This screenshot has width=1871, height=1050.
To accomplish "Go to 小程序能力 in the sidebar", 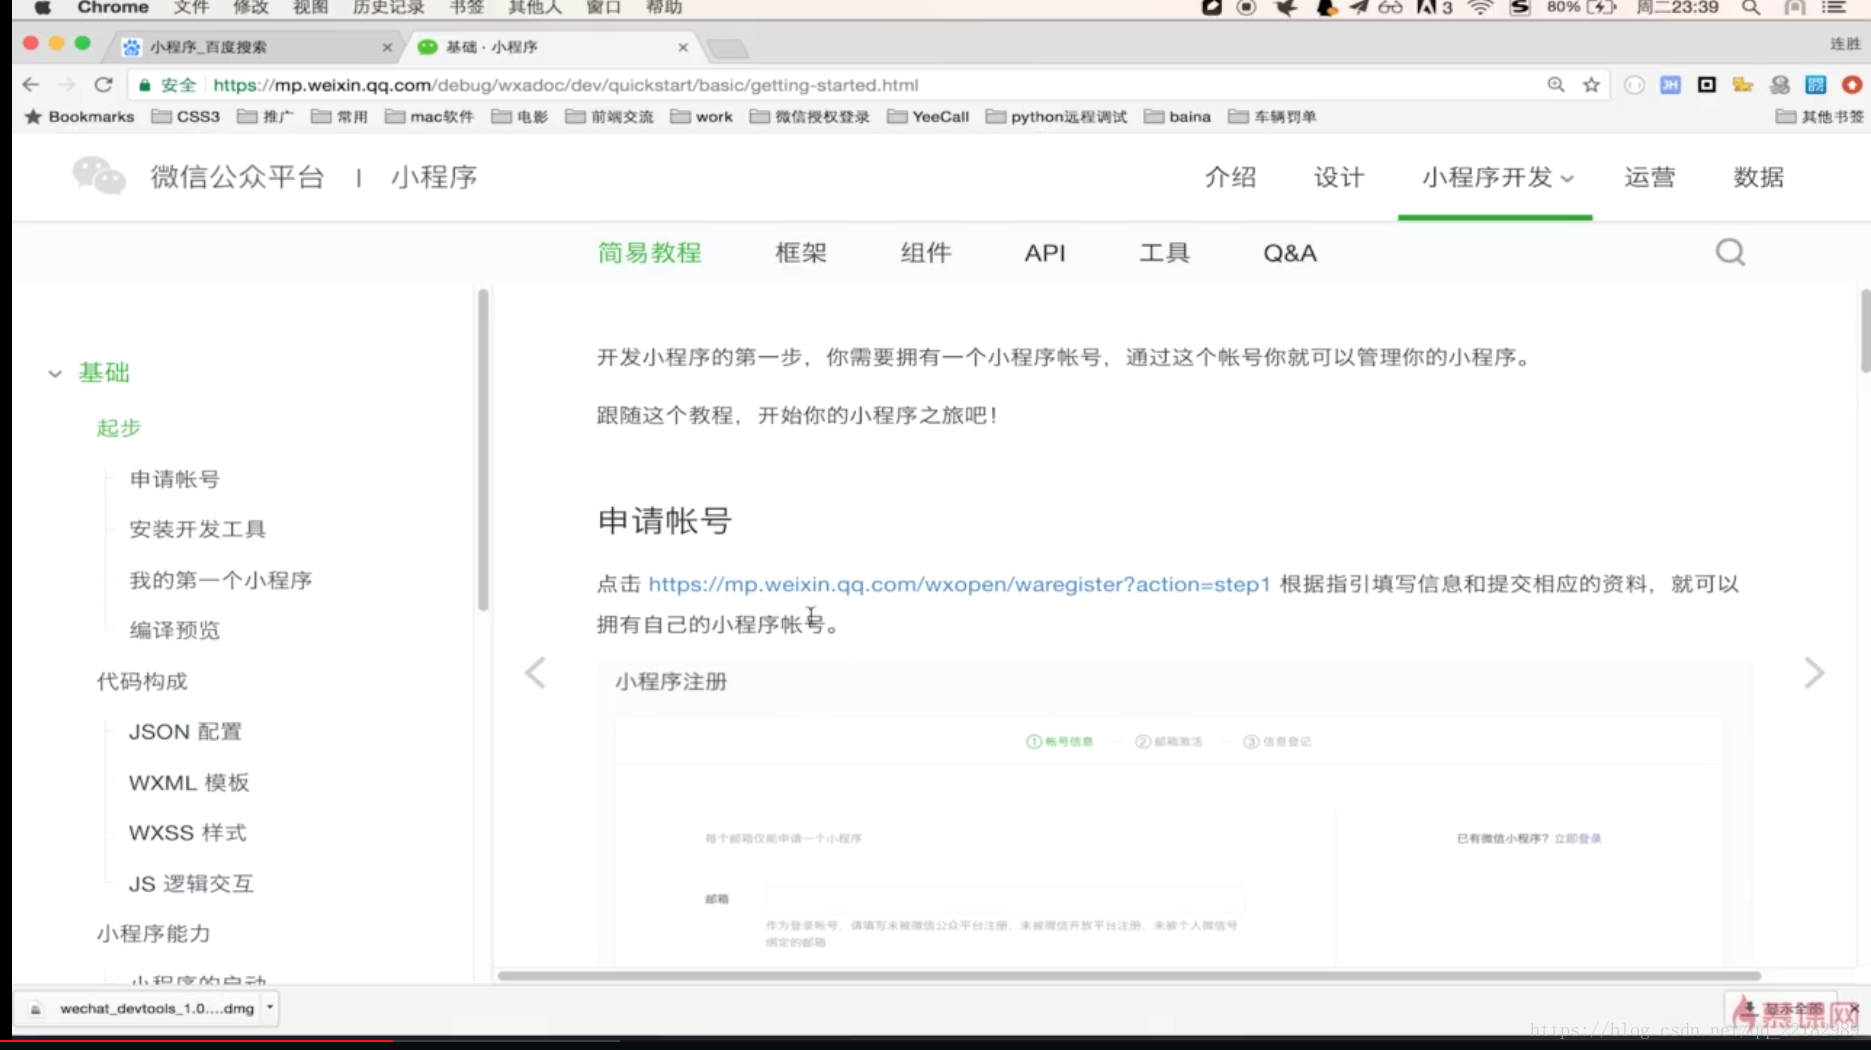I will (x=153, y=934).
